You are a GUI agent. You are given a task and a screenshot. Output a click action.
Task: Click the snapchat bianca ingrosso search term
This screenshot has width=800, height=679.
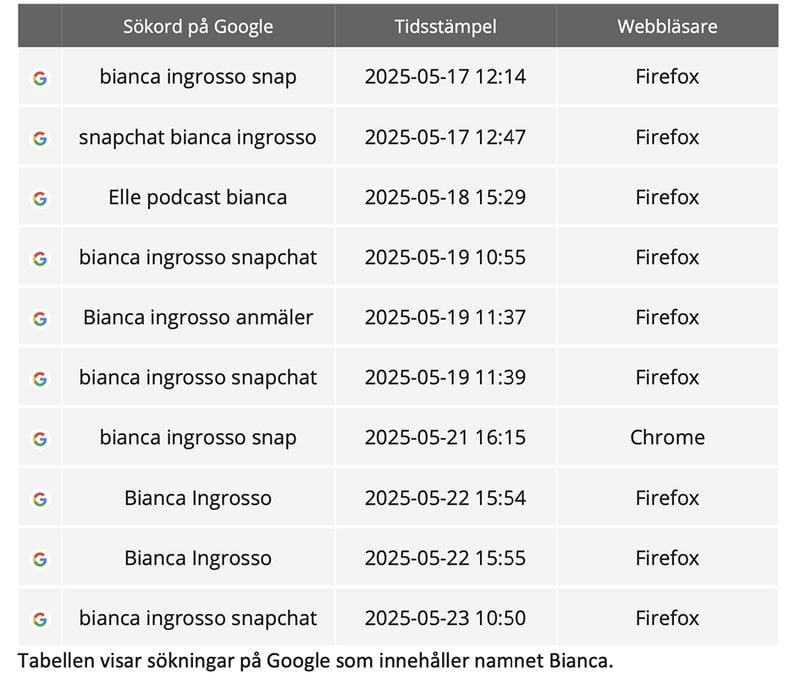tap(198, 137)
